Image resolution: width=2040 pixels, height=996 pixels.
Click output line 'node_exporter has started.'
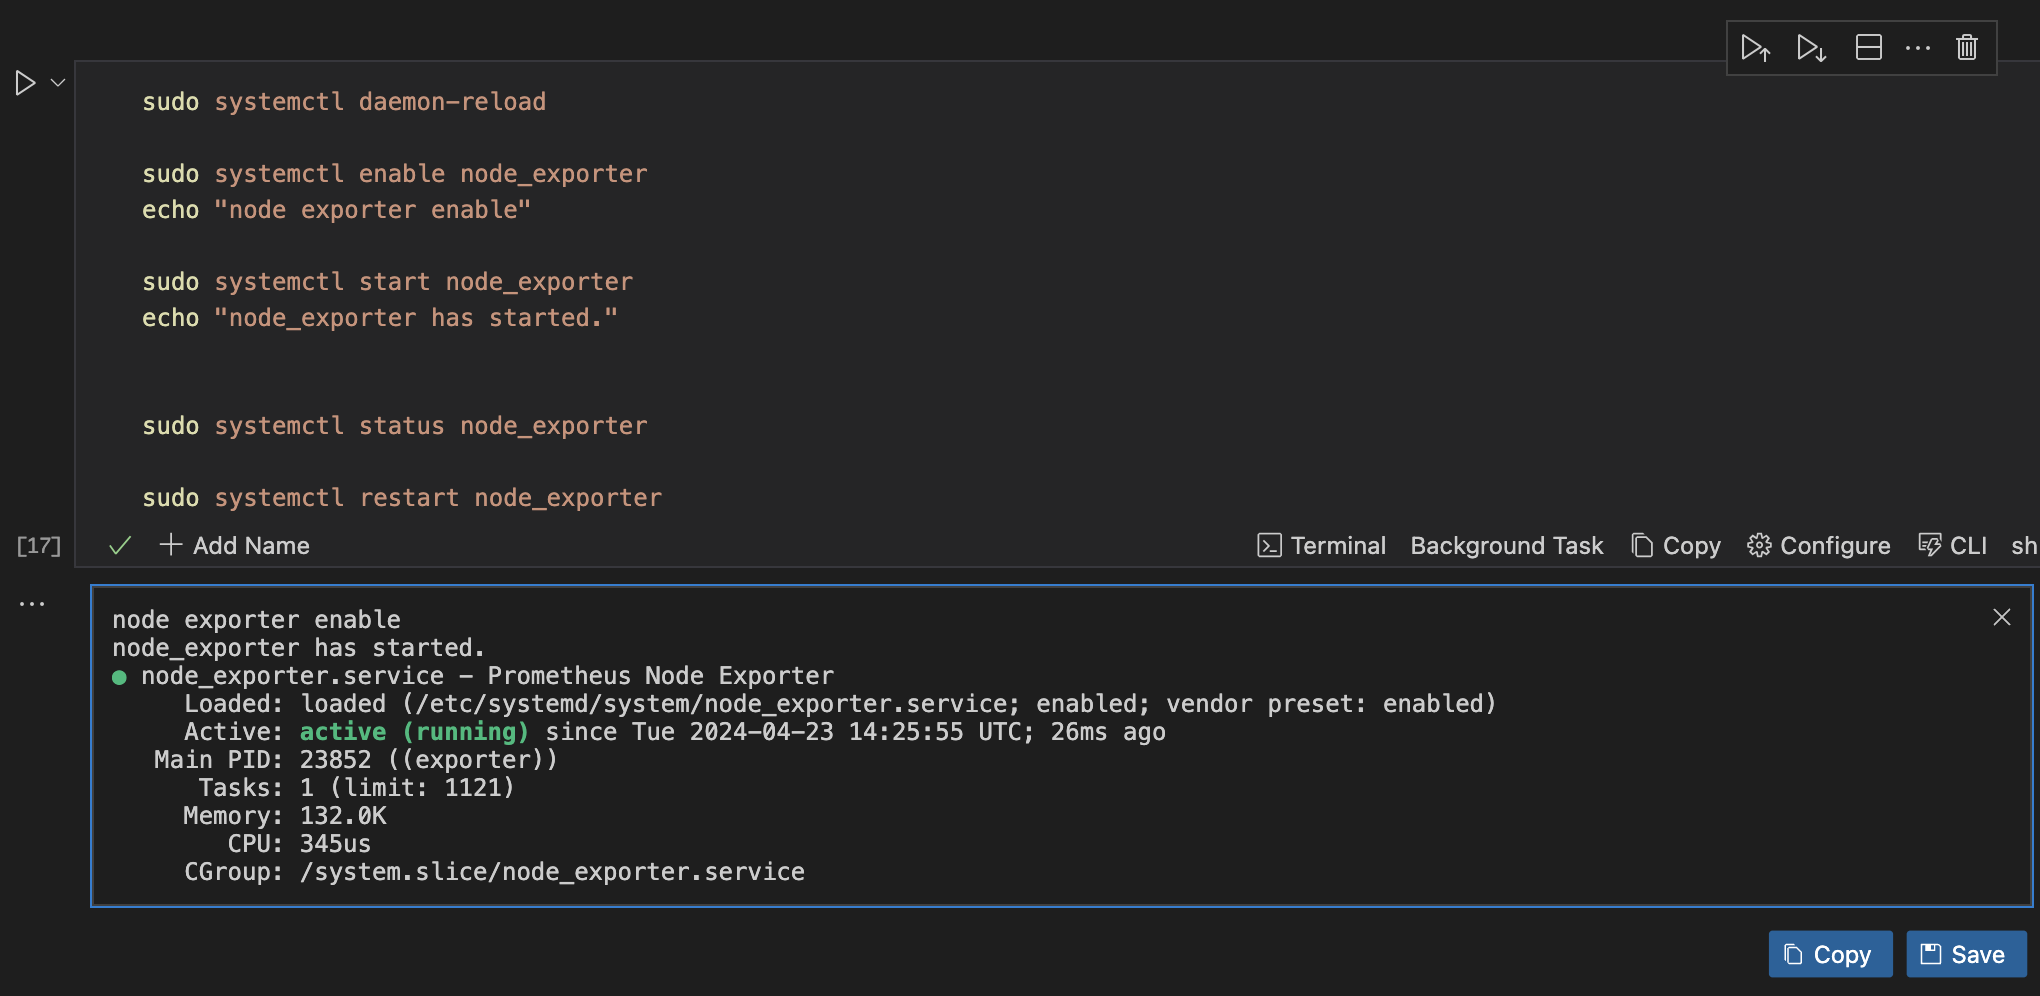click(x=299, y=648)
